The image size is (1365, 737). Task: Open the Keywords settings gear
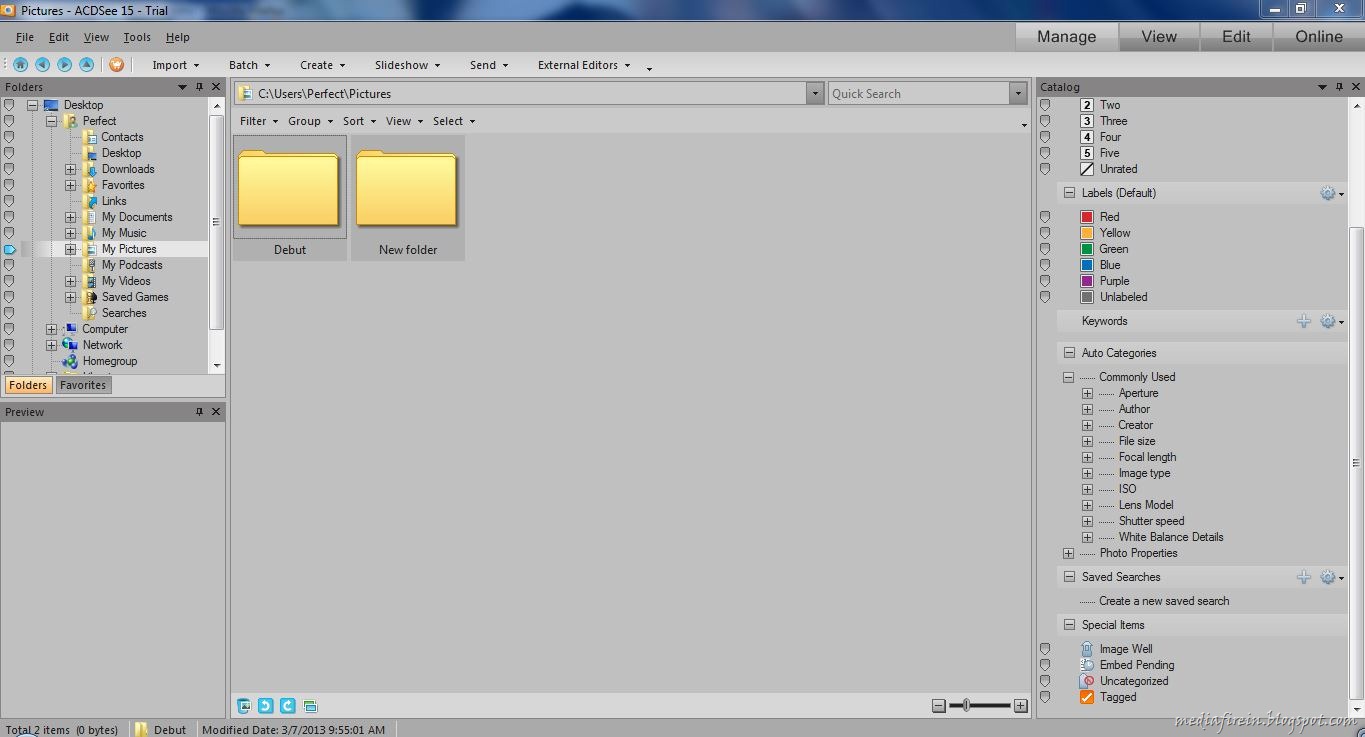coord(1331,322)
